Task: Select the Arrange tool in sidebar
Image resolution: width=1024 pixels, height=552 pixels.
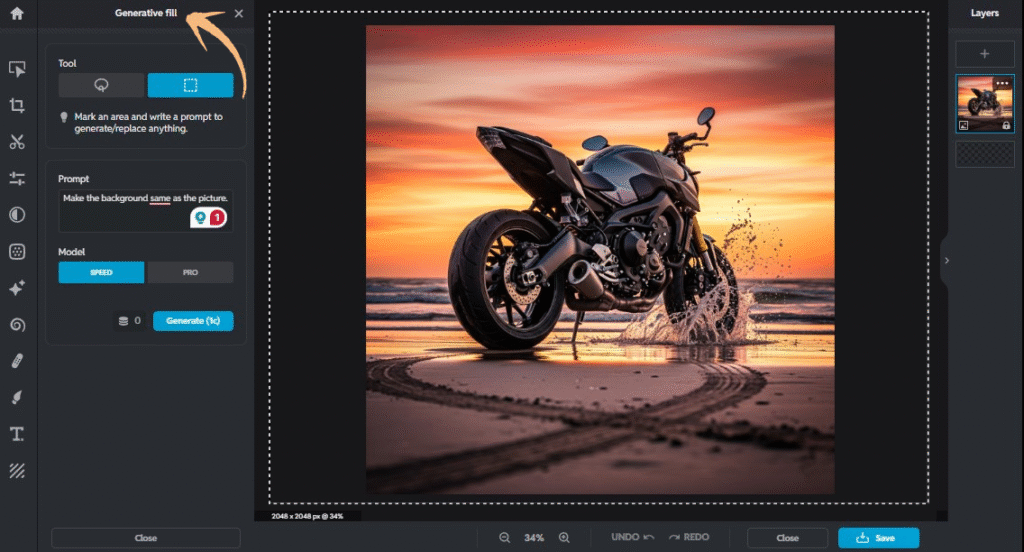Action: pos(17,69)
